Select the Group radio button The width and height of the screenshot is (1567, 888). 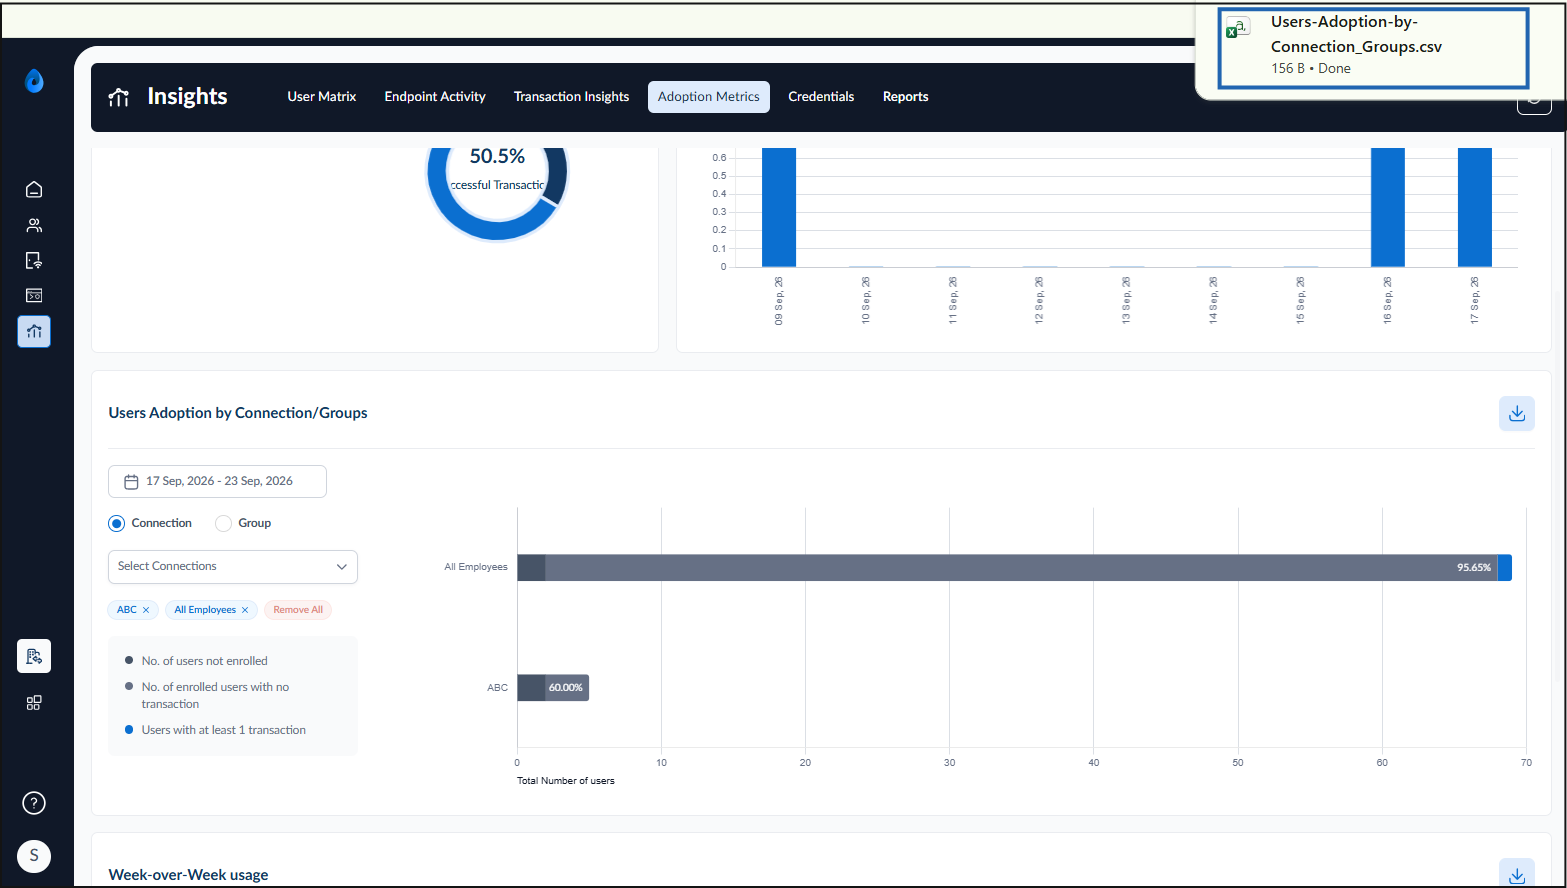tap(224, 523)
